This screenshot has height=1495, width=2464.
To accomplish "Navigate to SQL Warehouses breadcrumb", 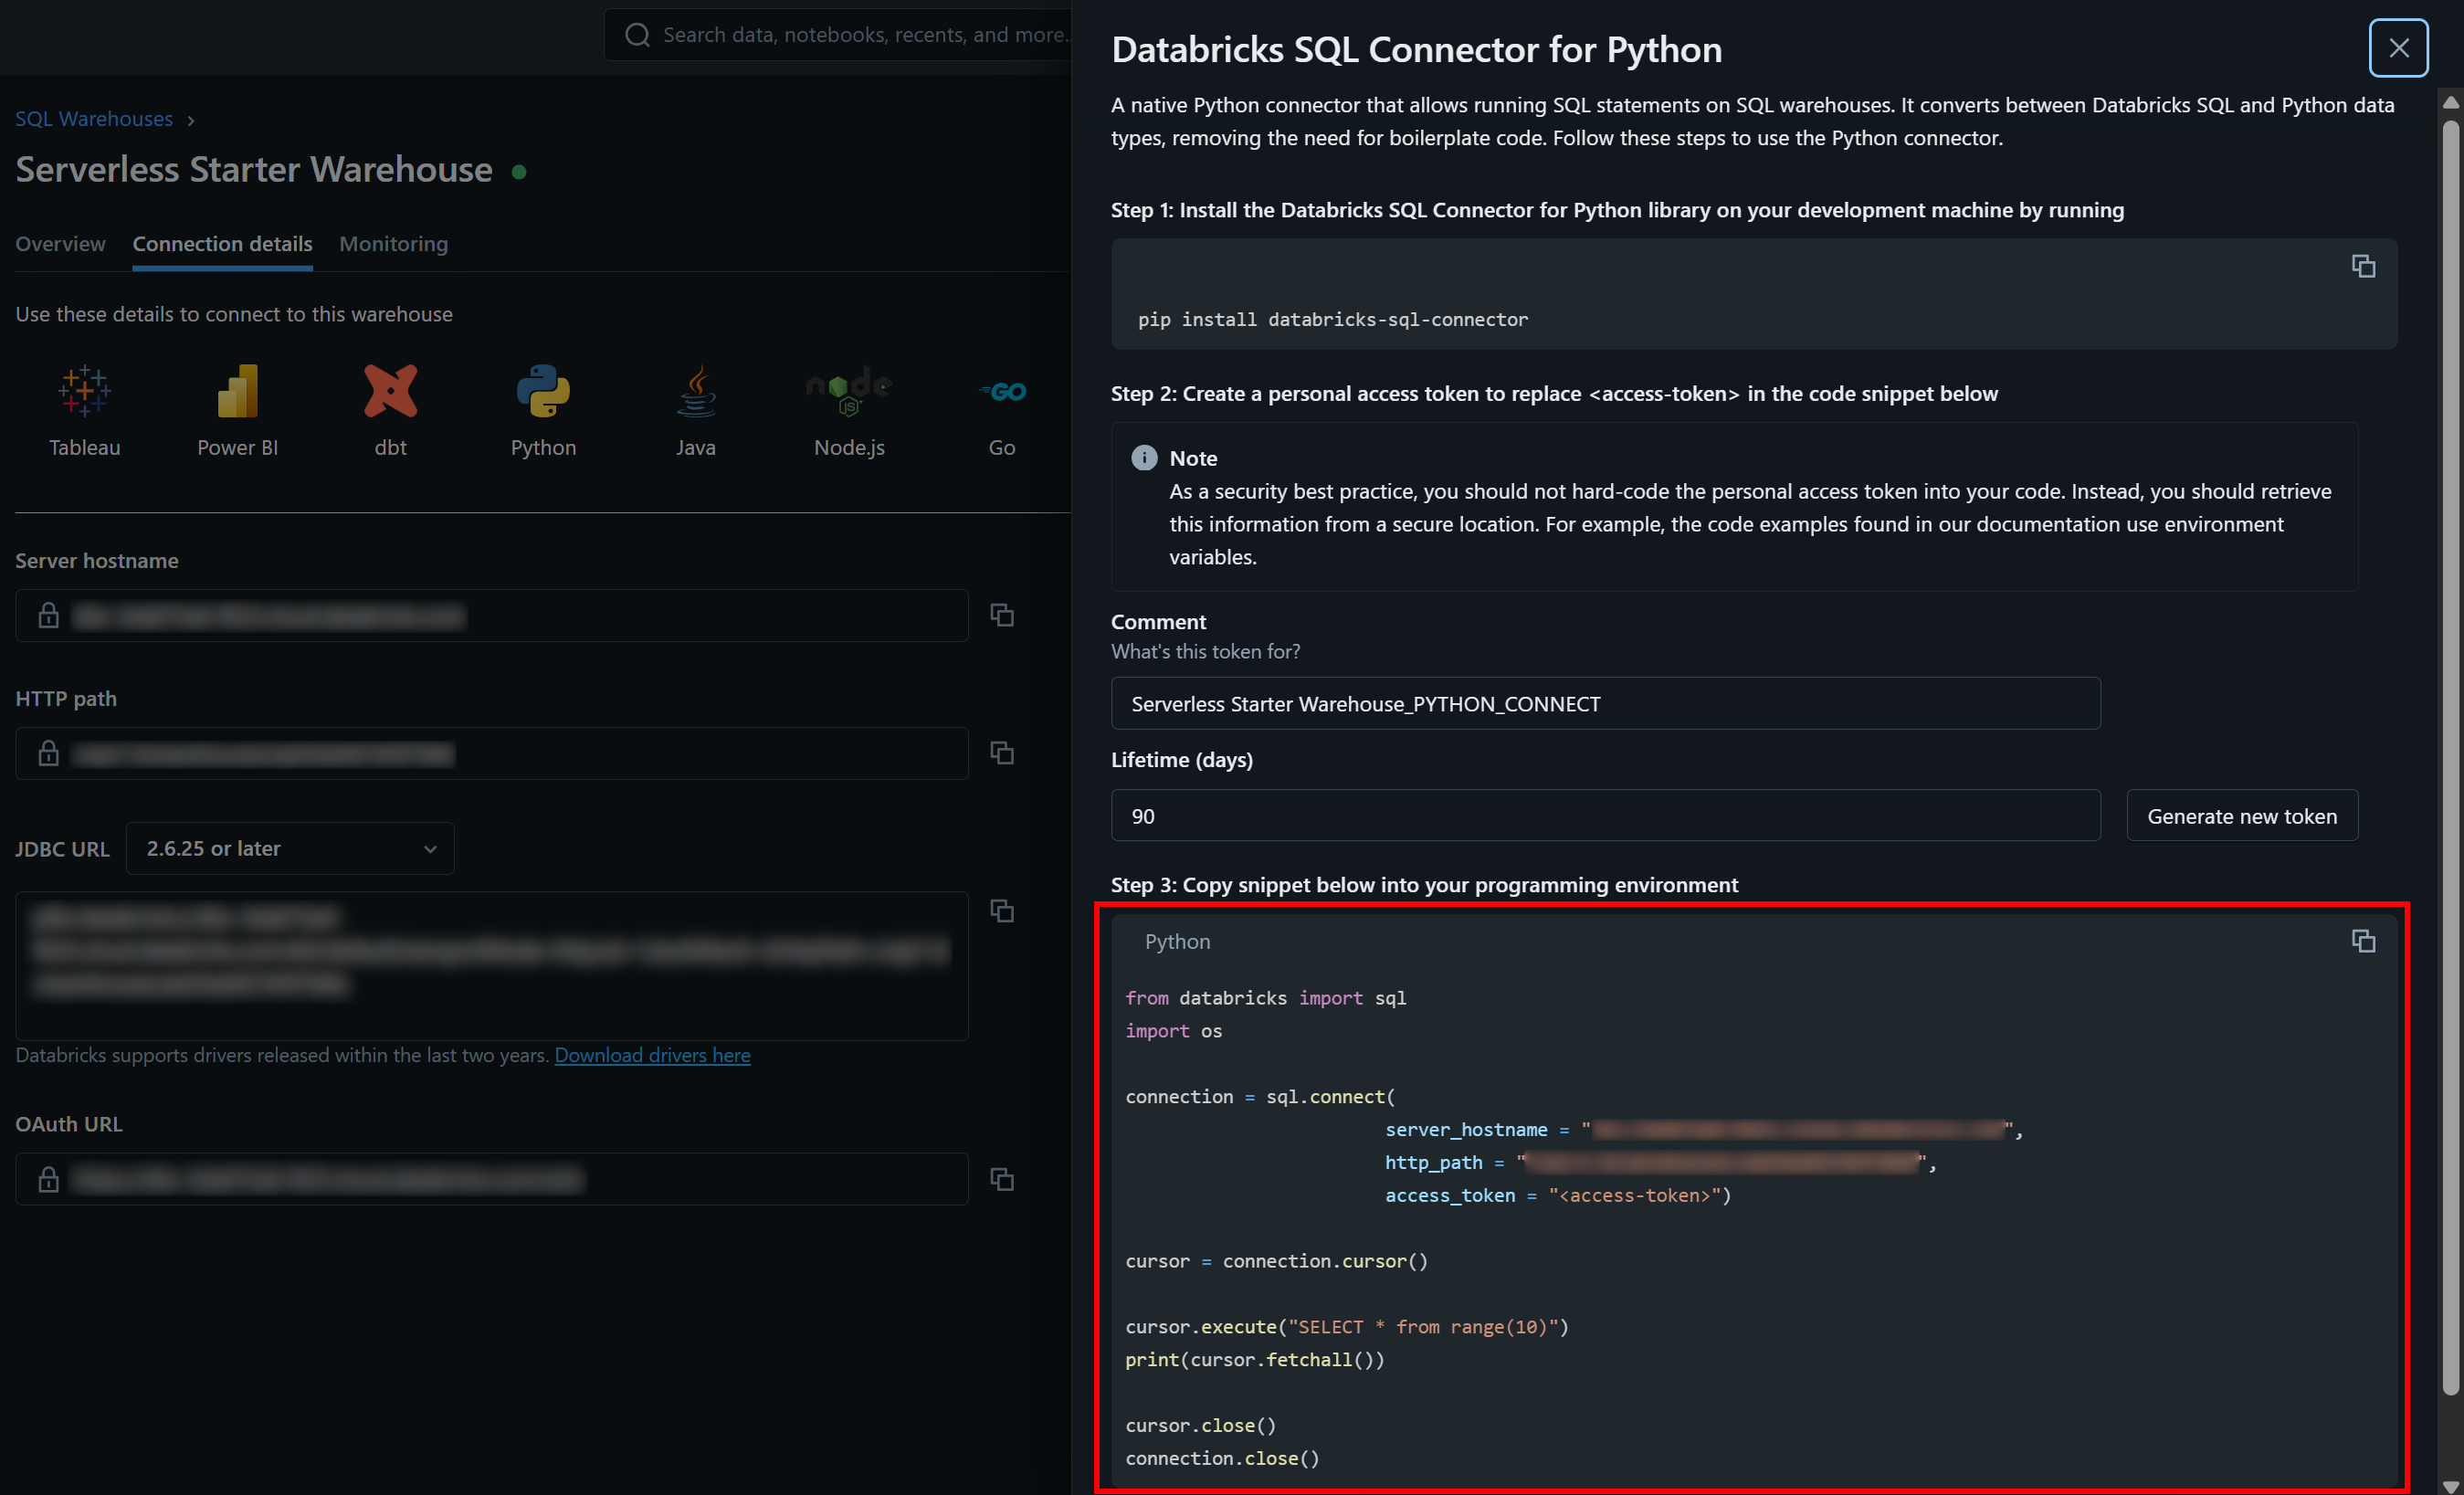I will pos(93,118).
